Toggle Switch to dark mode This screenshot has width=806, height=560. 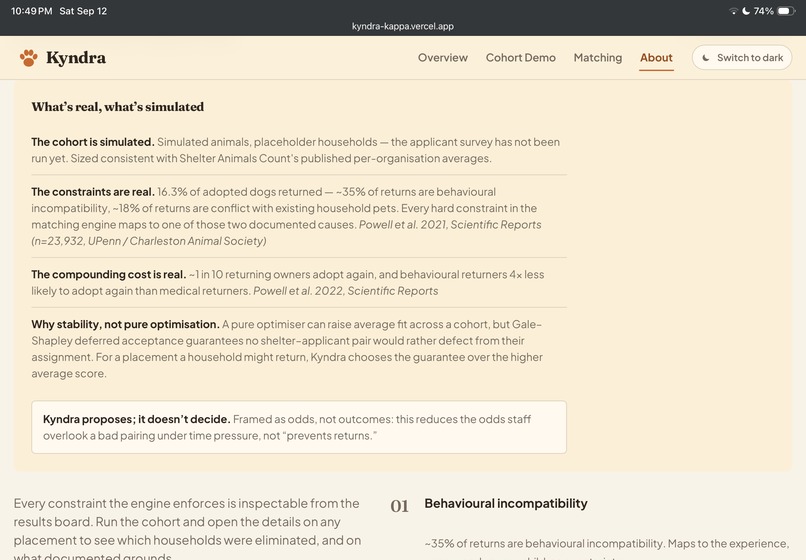(x=742, y=58)
